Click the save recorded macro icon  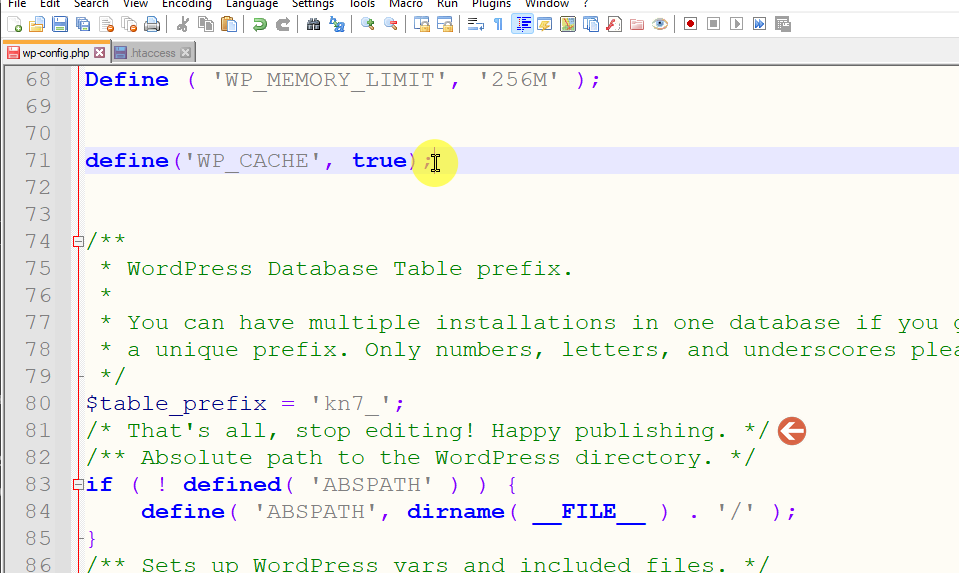pyautogui.click(x=783, y=24)
